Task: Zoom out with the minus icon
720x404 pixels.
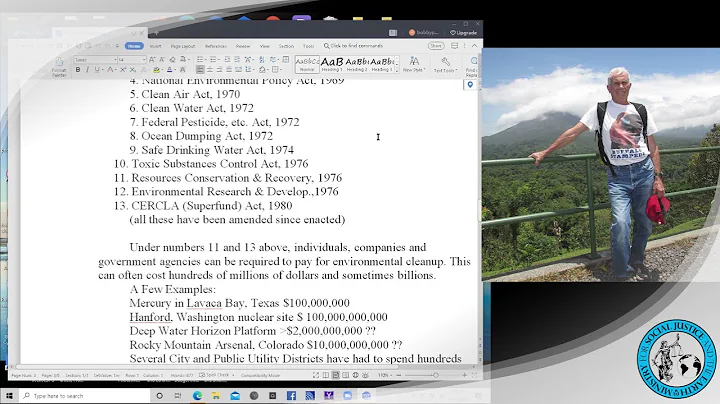Action: tap(398, 375)
